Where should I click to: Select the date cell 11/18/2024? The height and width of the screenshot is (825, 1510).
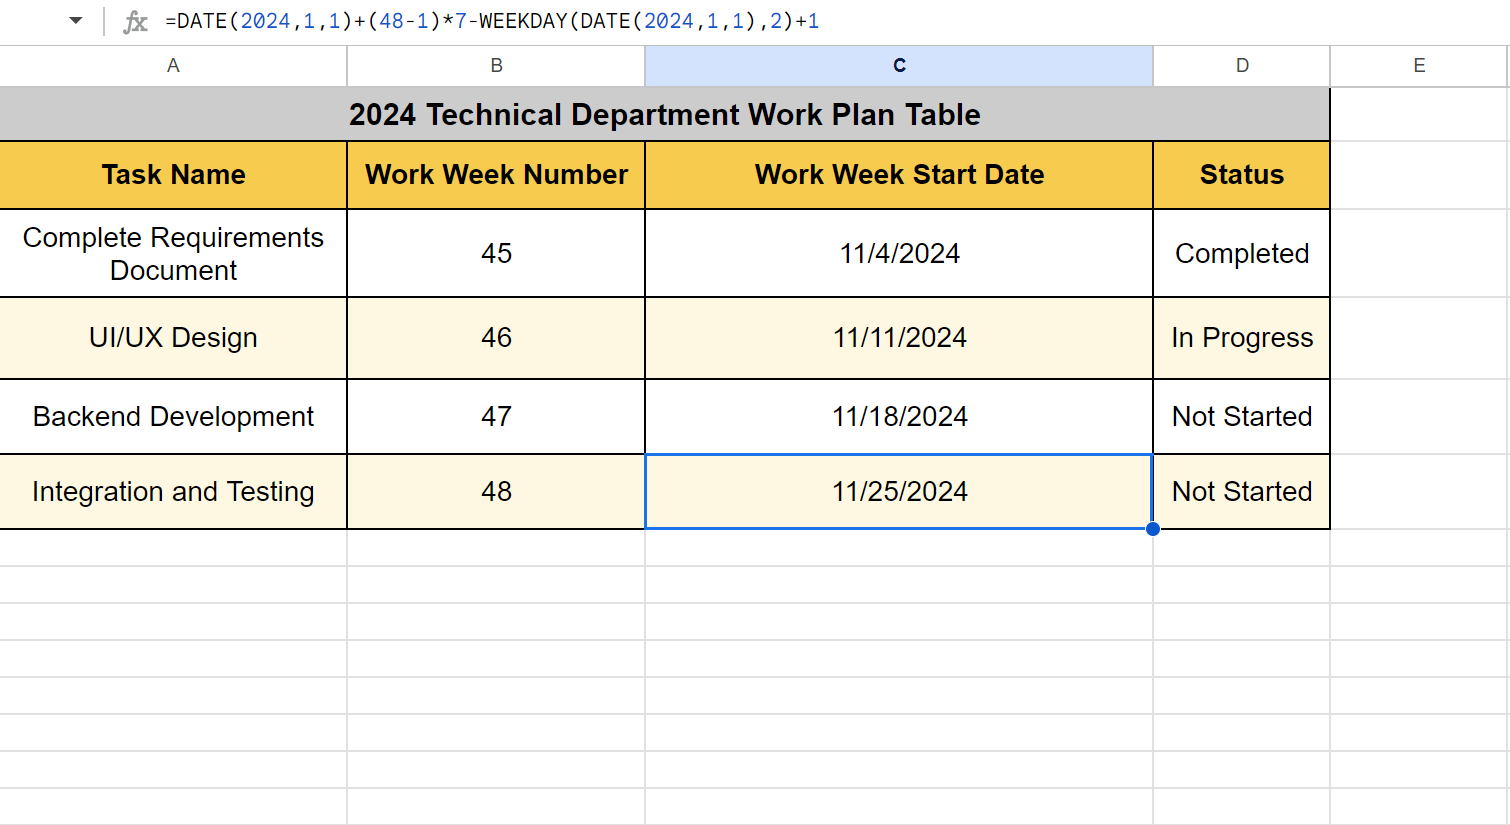tap(899, 416)
